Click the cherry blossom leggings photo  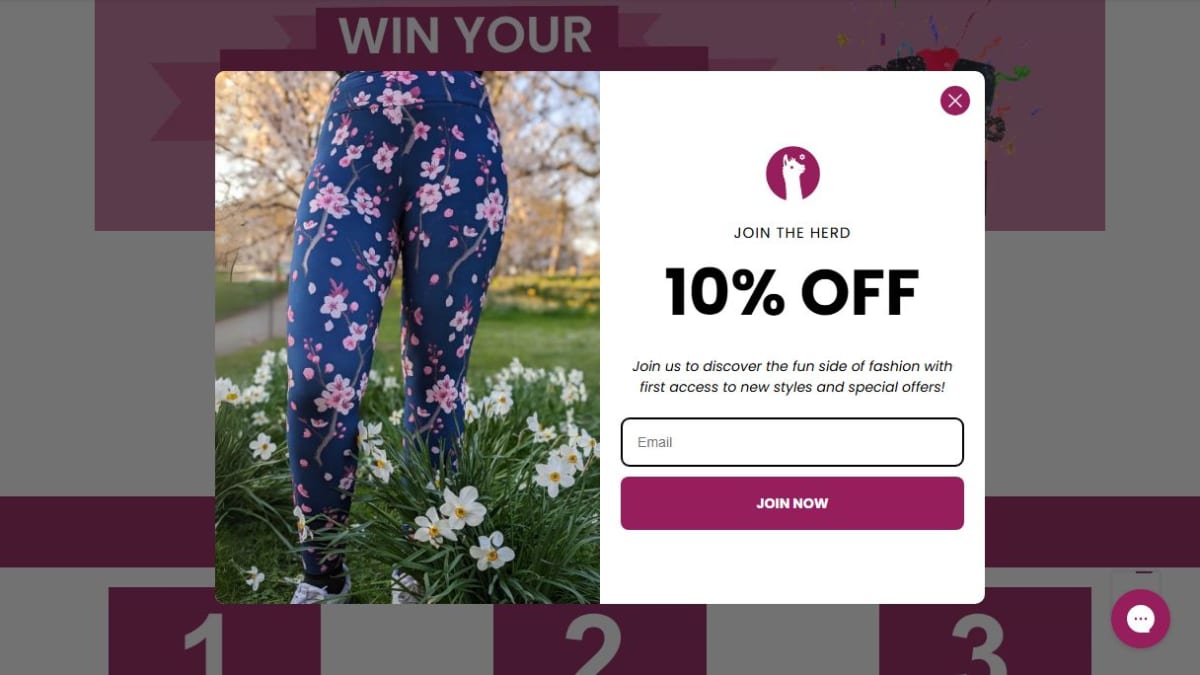point(407,337)
